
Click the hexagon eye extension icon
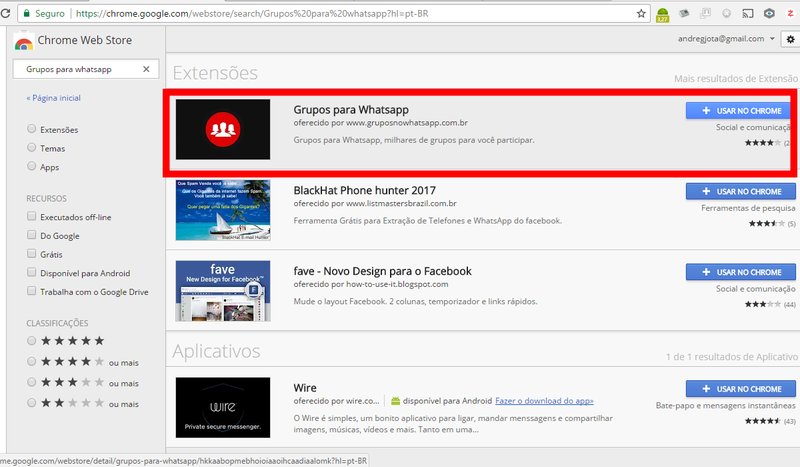[x=769, y=14]
